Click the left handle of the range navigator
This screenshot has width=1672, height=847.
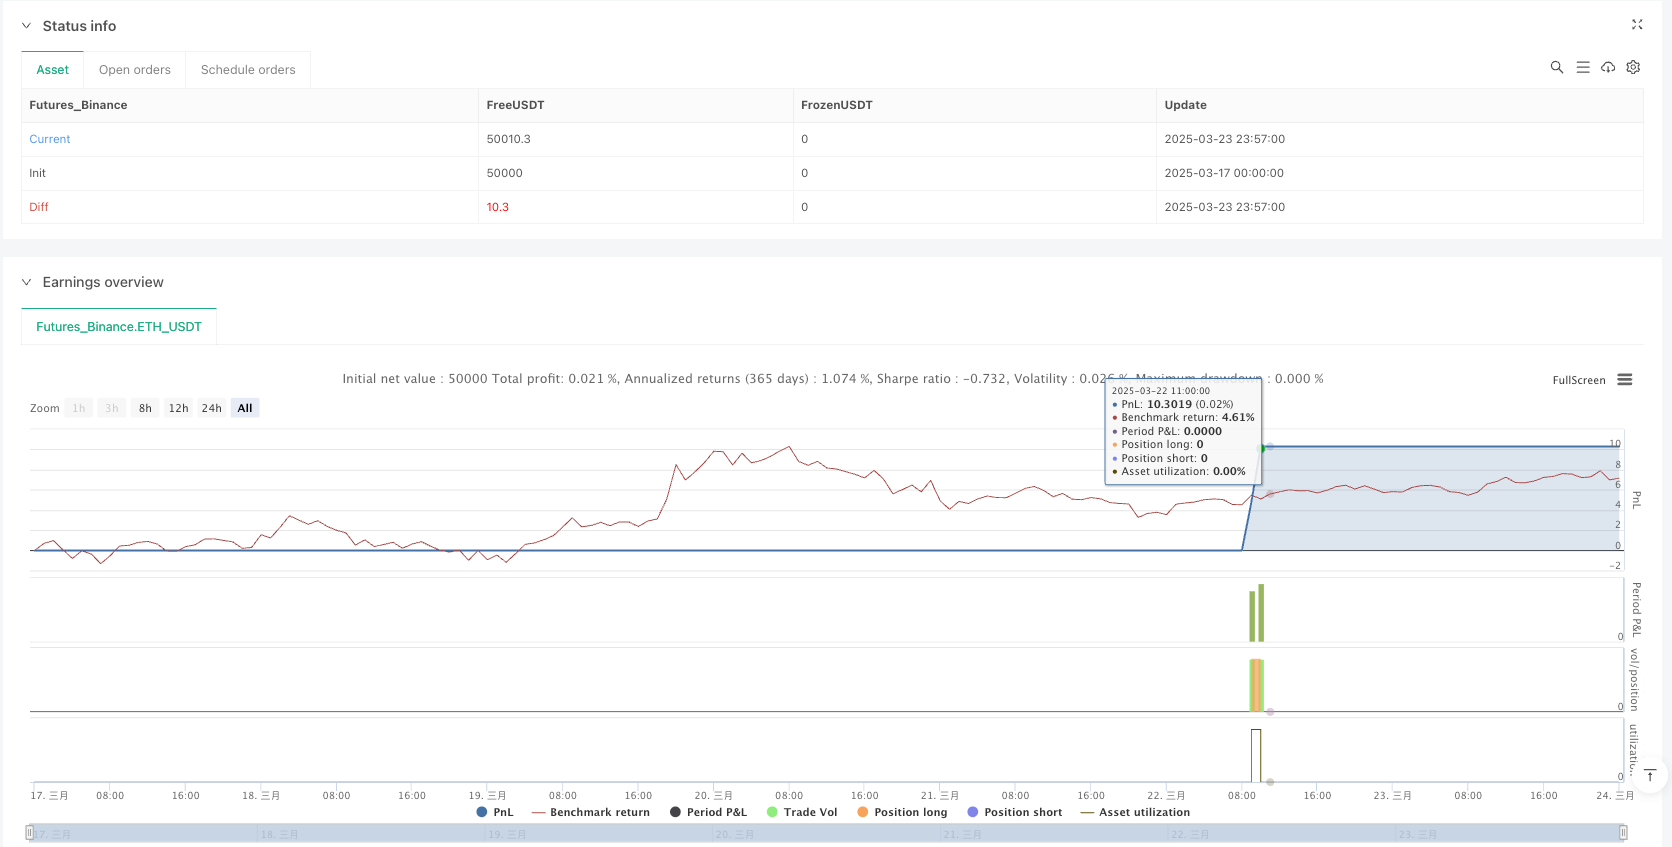(30, 832)
